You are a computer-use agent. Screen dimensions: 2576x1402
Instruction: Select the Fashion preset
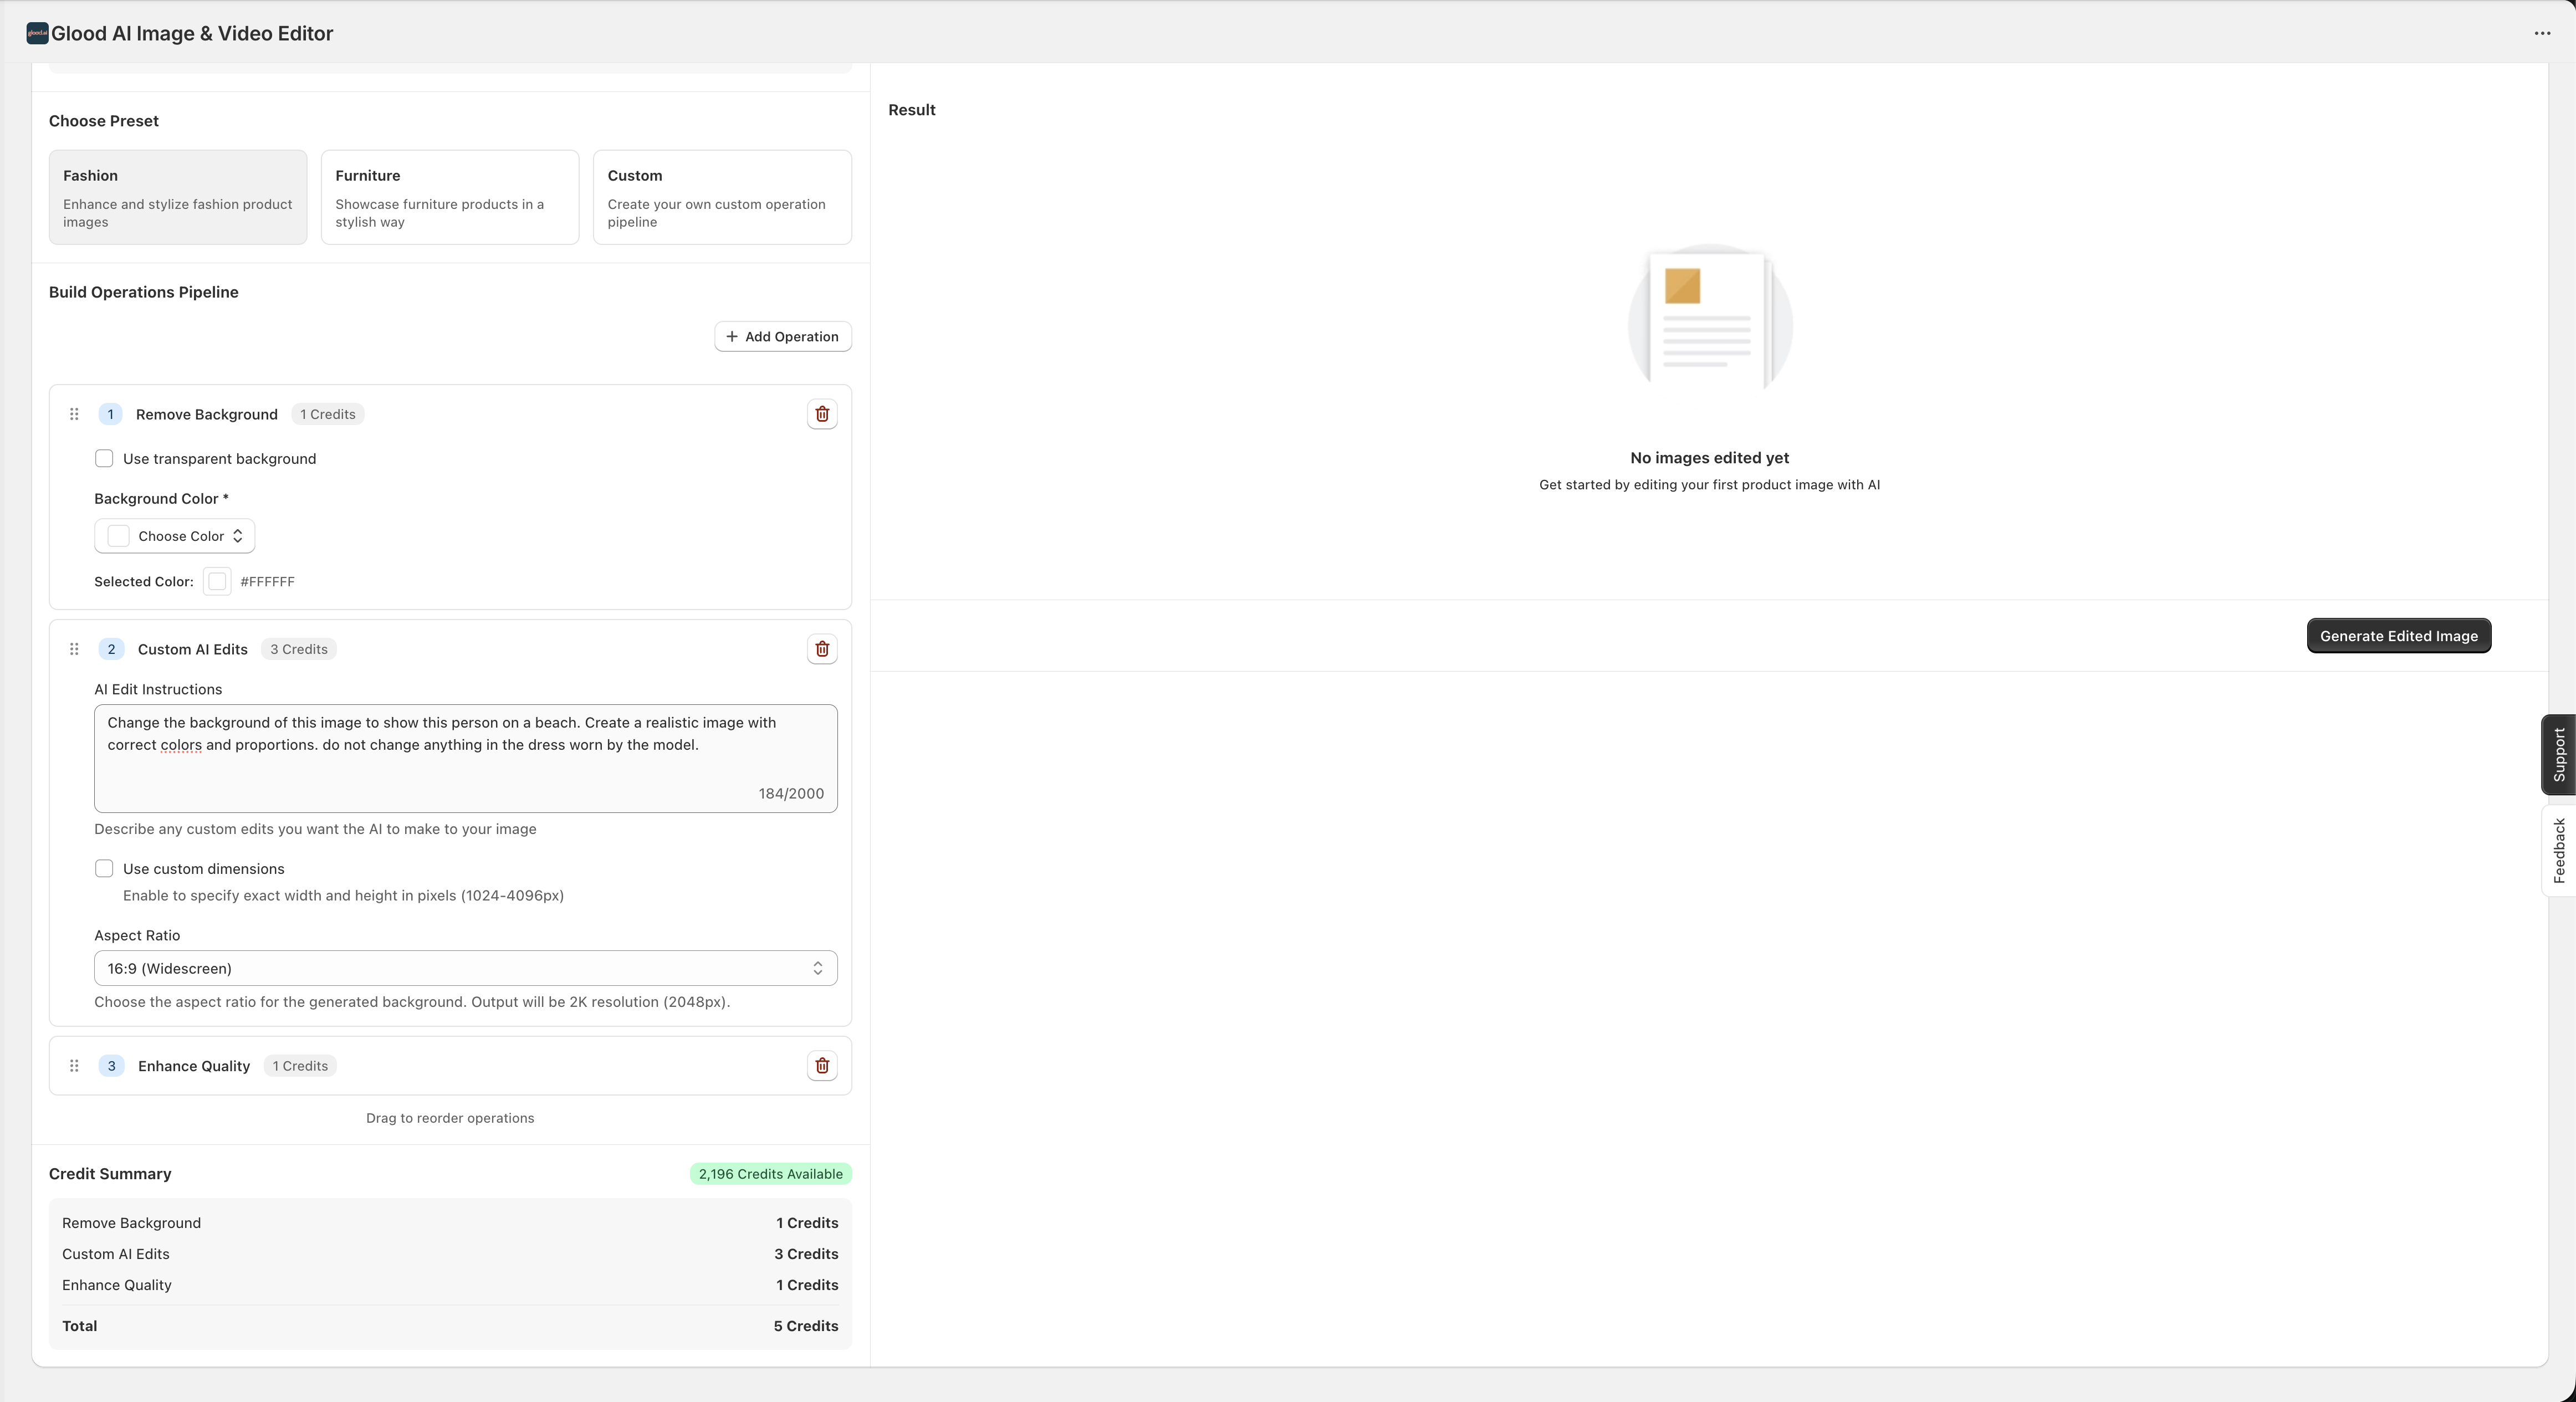[177, 197]
